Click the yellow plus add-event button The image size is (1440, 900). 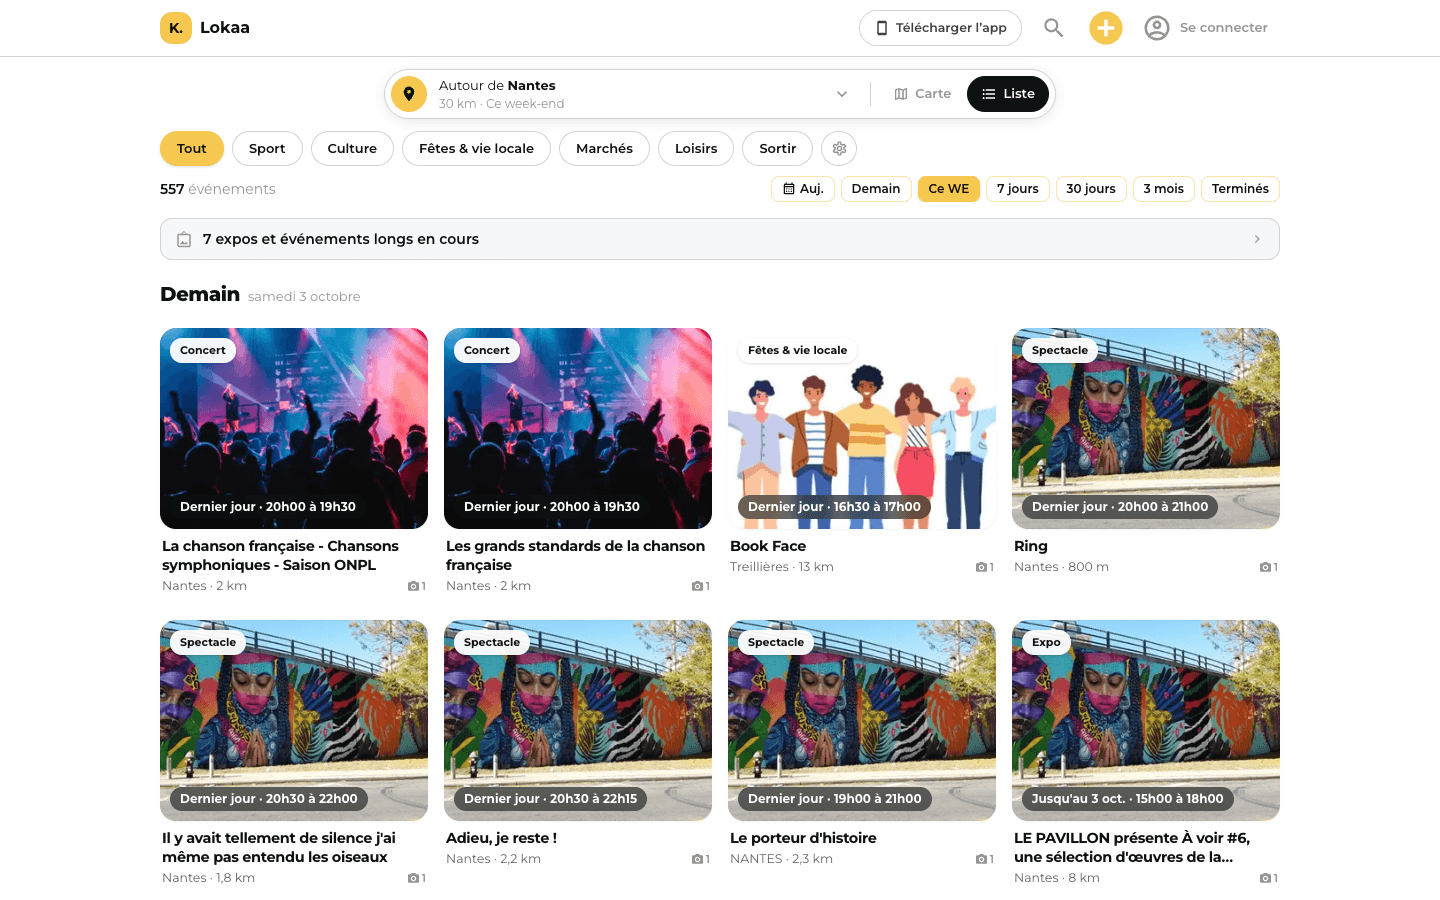(x=1106, y=28)
